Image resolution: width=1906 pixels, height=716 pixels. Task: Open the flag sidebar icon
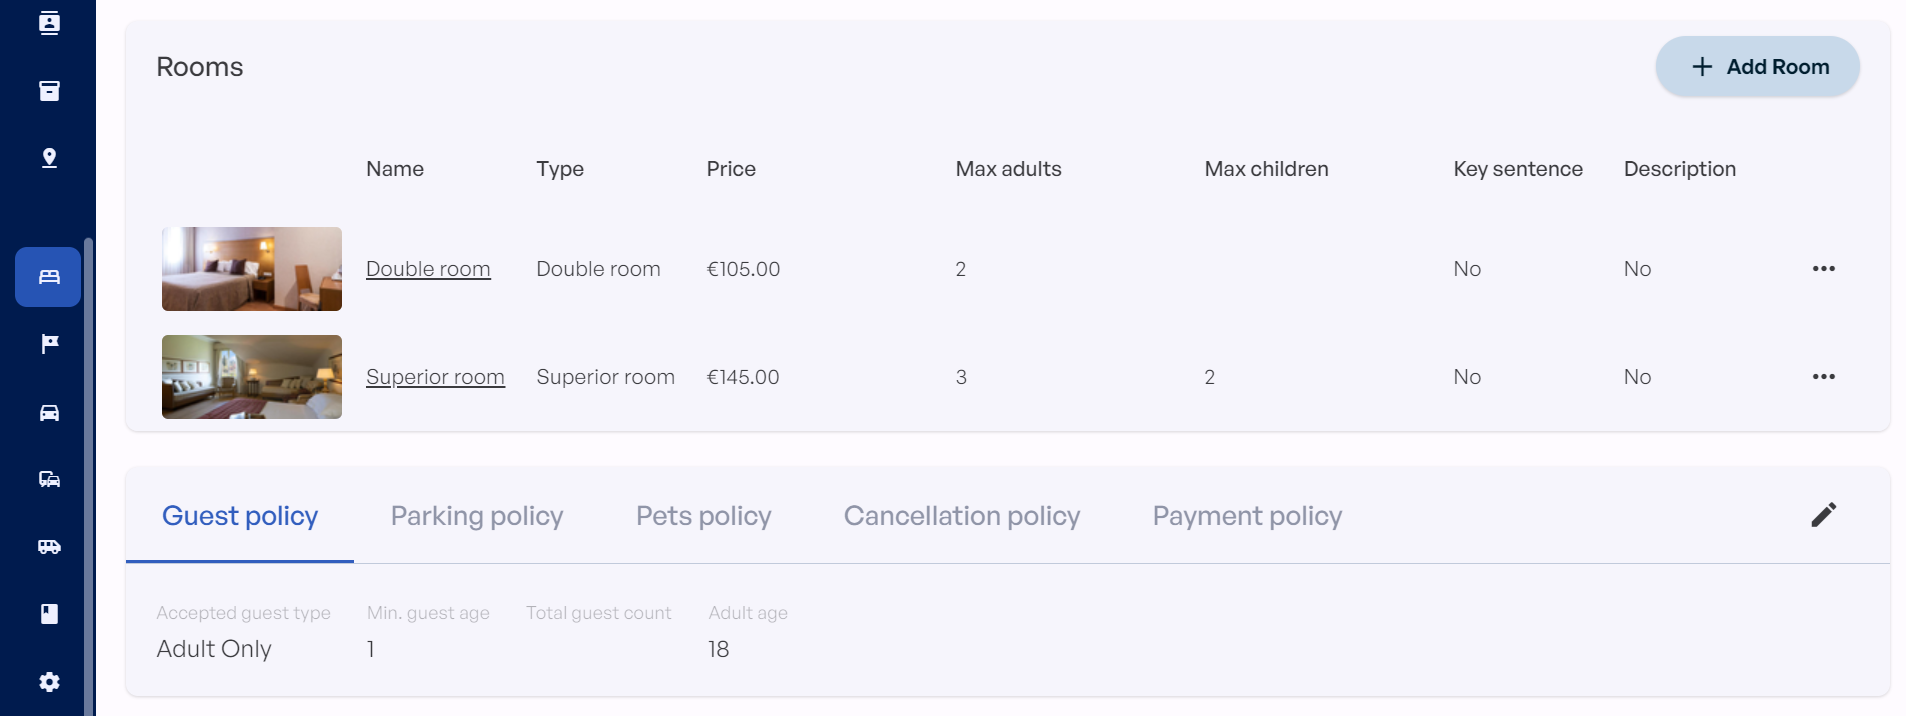click(49, 344)
